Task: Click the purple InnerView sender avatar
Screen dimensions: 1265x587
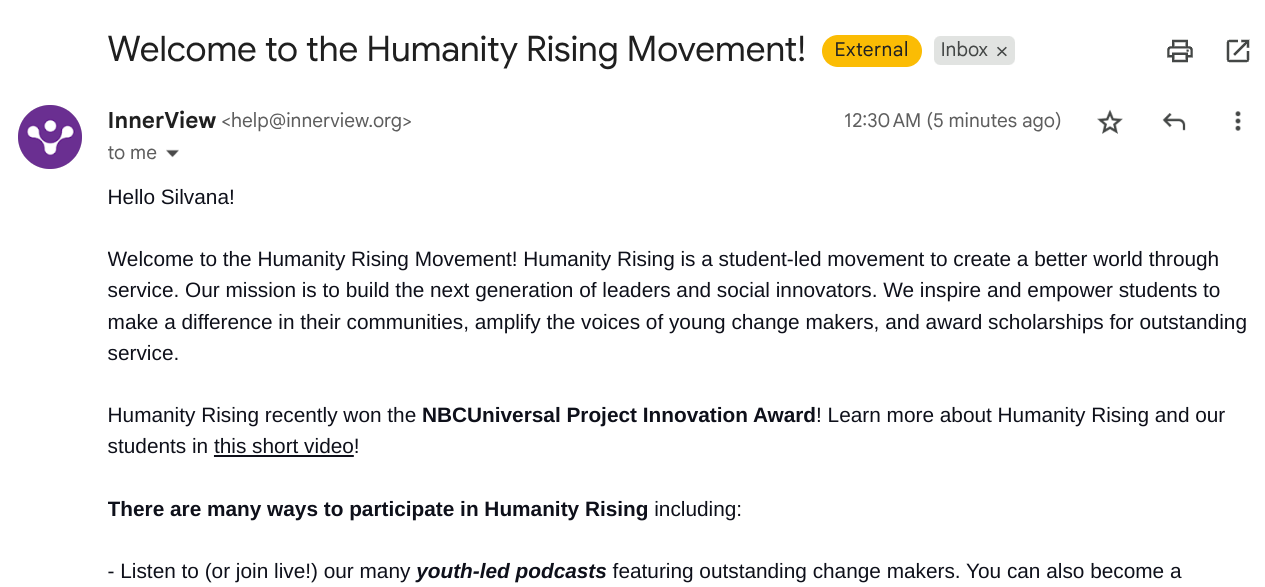Action: [50, 137]
